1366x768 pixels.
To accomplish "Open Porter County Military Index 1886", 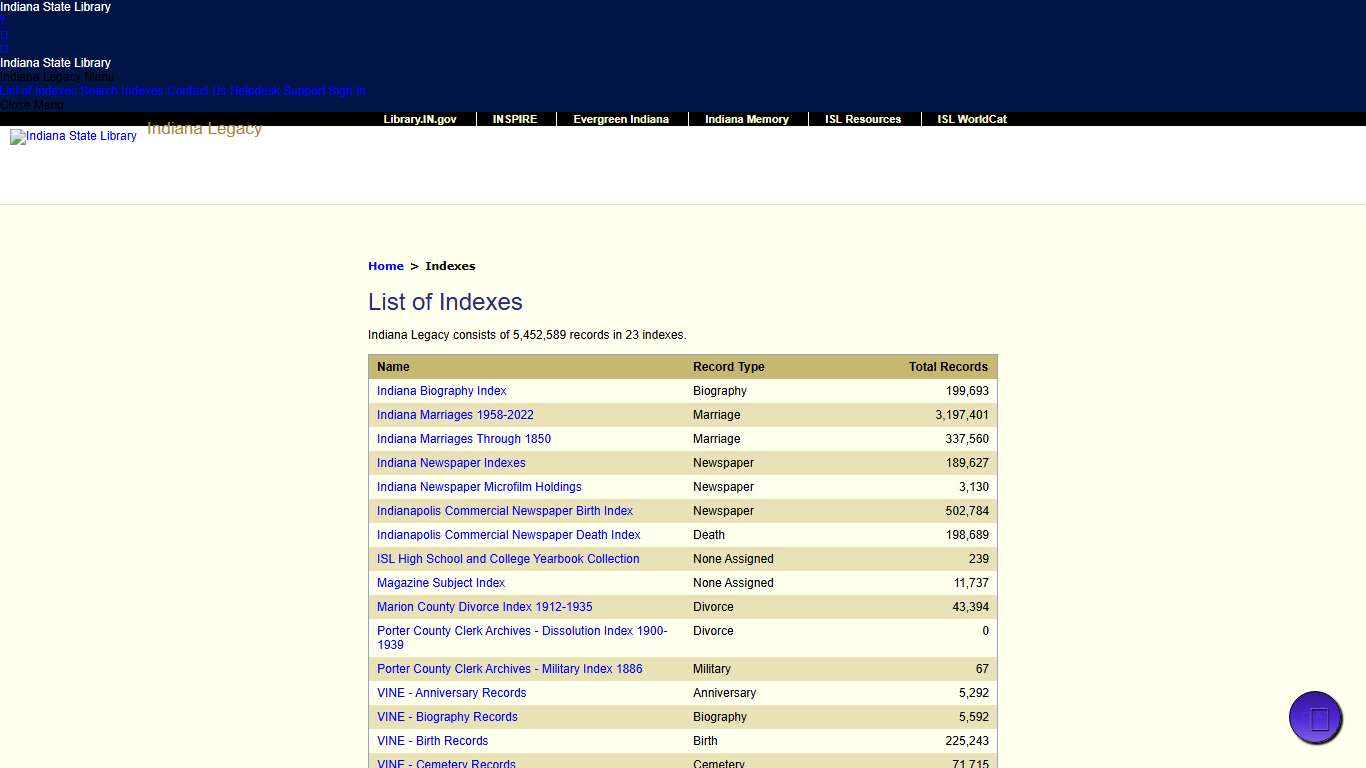I will tap(509, 669).
